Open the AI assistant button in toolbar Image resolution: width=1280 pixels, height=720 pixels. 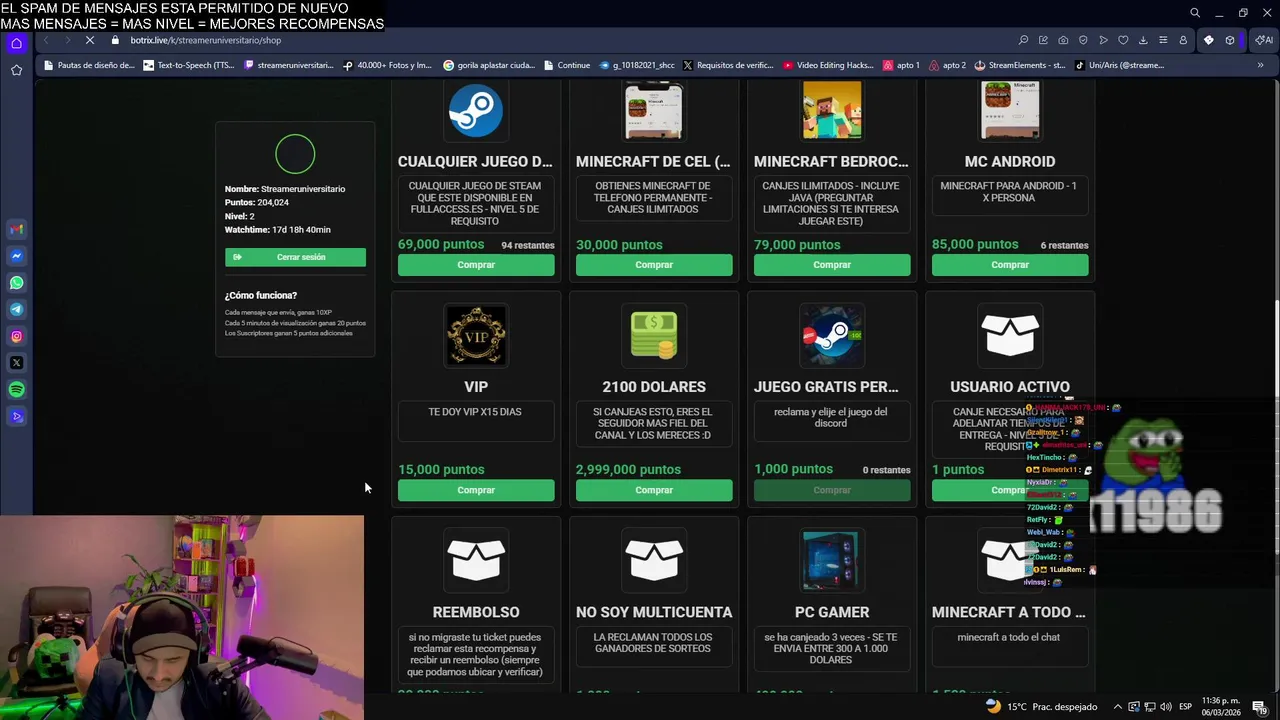[1264, 40]
